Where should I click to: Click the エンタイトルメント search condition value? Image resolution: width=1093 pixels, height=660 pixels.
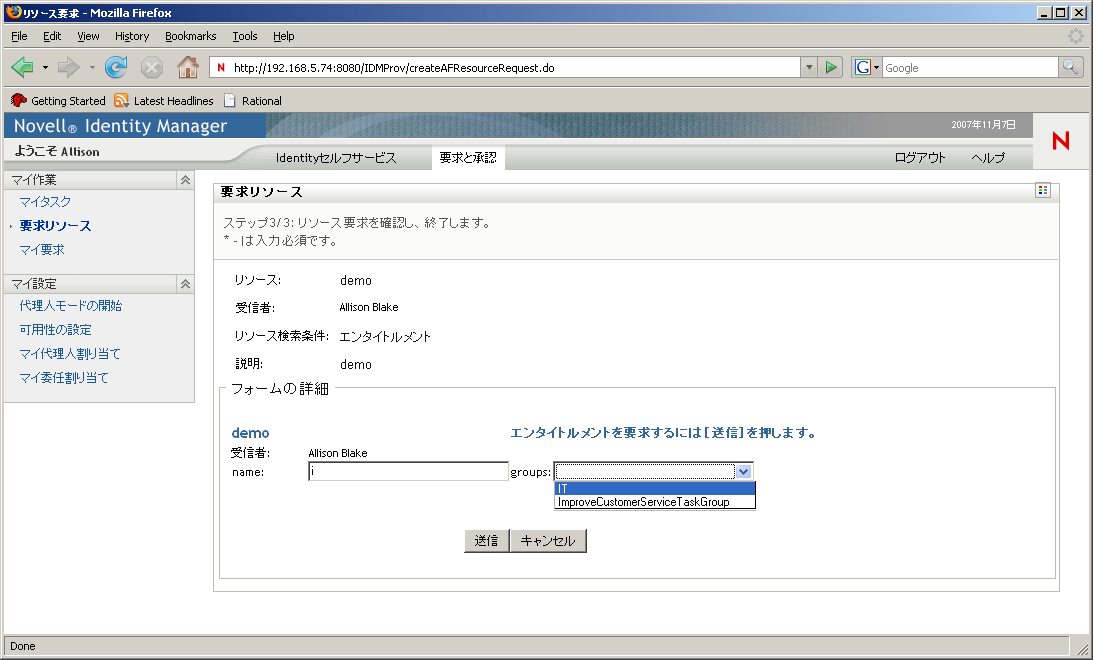[x=385, y=337]
